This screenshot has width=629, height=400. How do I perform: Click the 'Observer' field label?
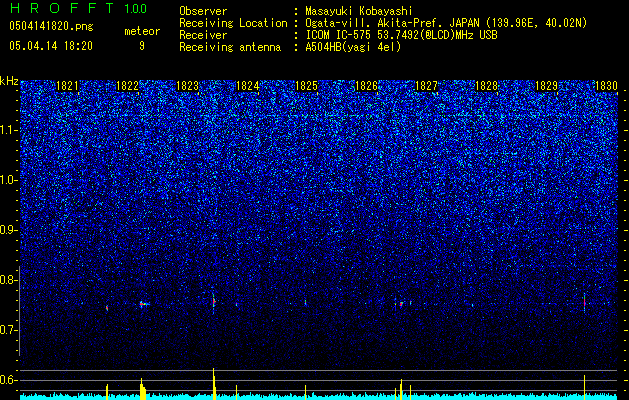click(x=203, y=11)
